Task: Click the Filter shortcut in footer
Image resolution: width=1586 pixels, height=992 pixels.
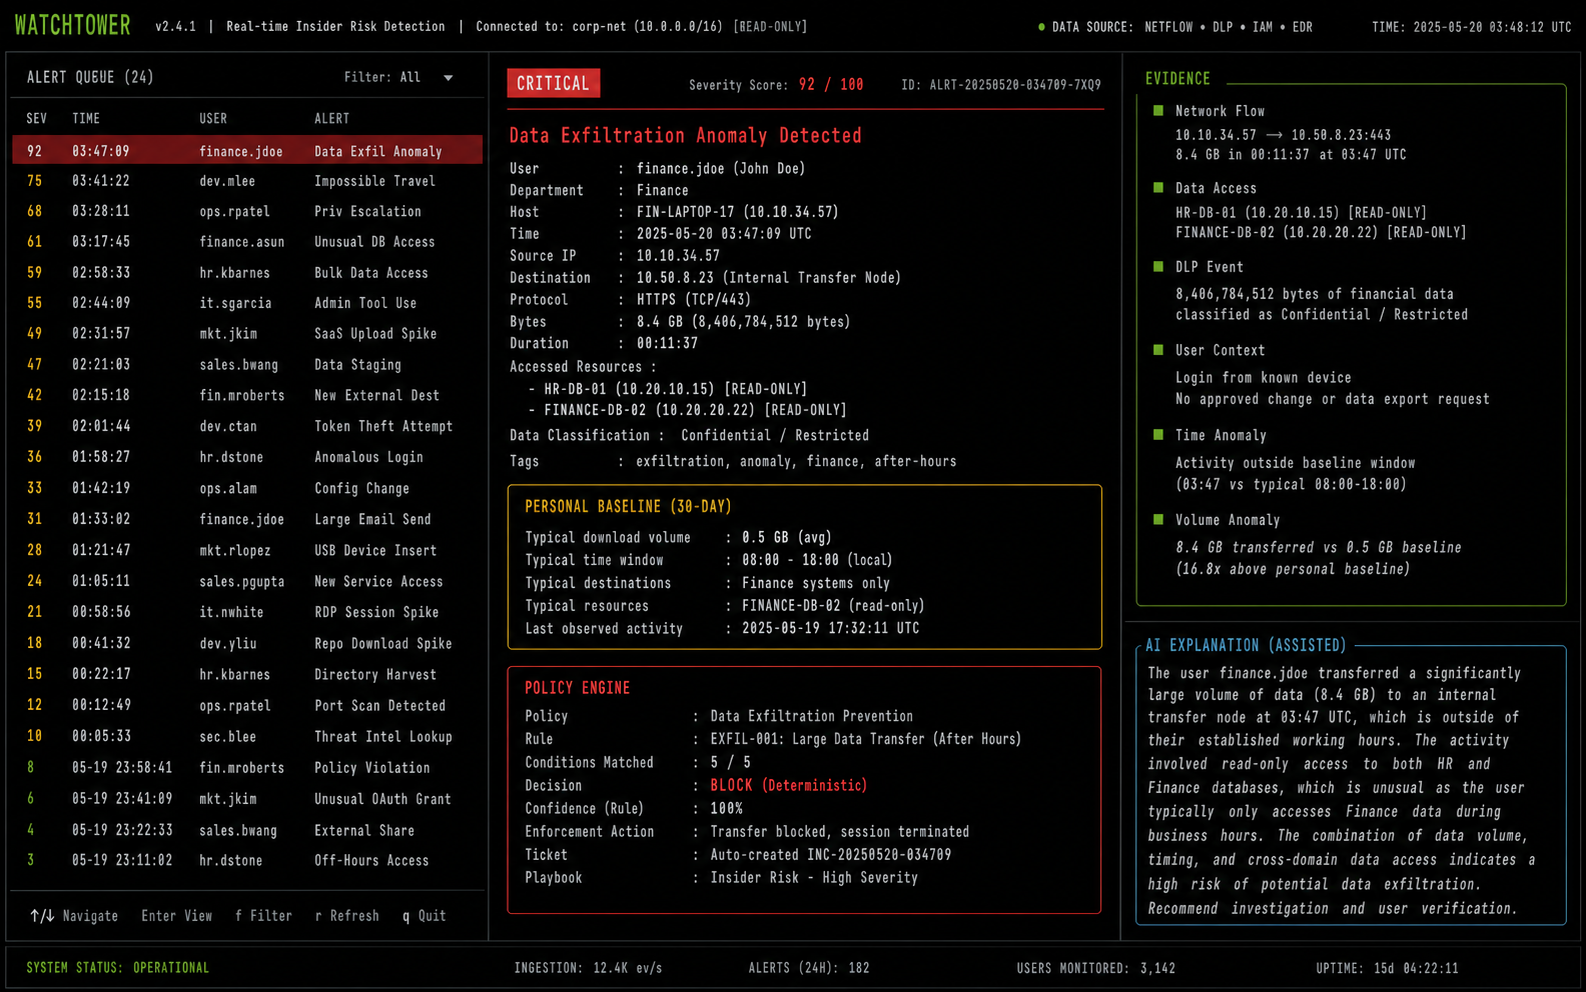Action: click(263, 916)
